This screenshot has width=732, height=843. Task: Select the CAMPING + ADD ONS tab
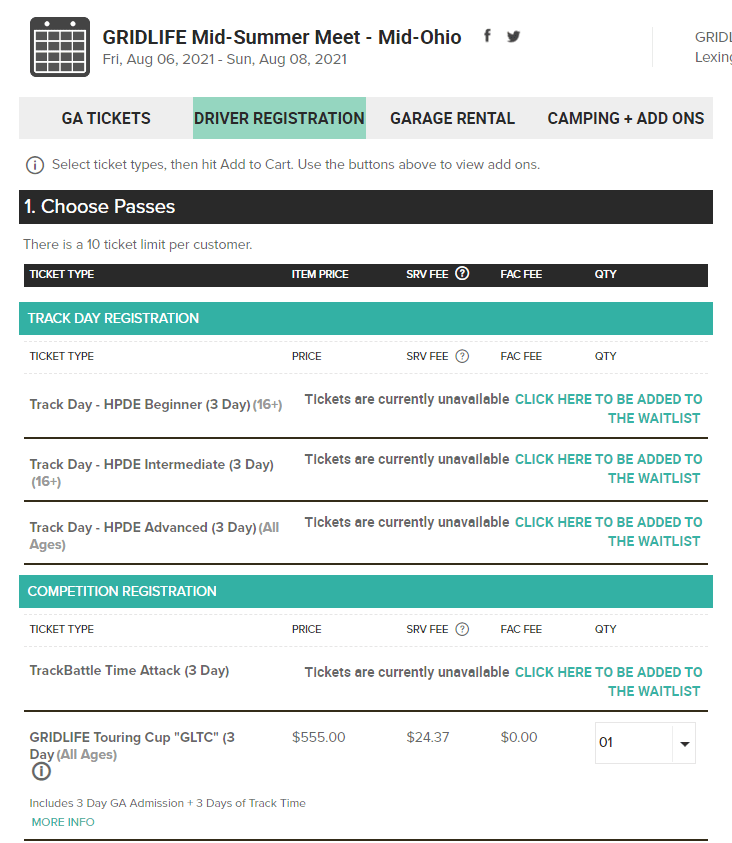point(625,118)
